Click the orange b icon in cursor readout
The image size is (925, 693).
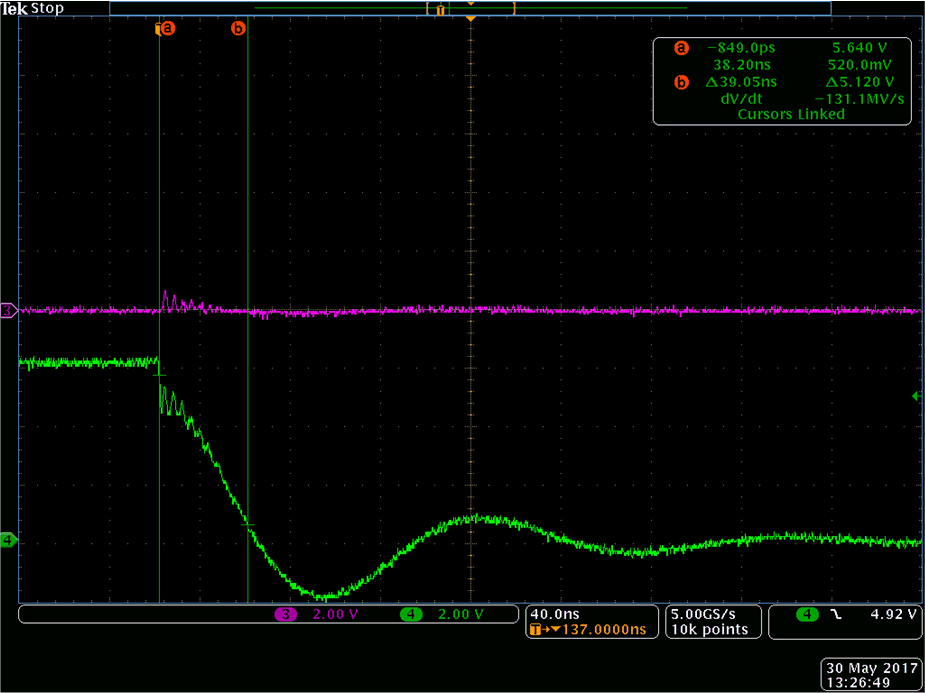682,82
